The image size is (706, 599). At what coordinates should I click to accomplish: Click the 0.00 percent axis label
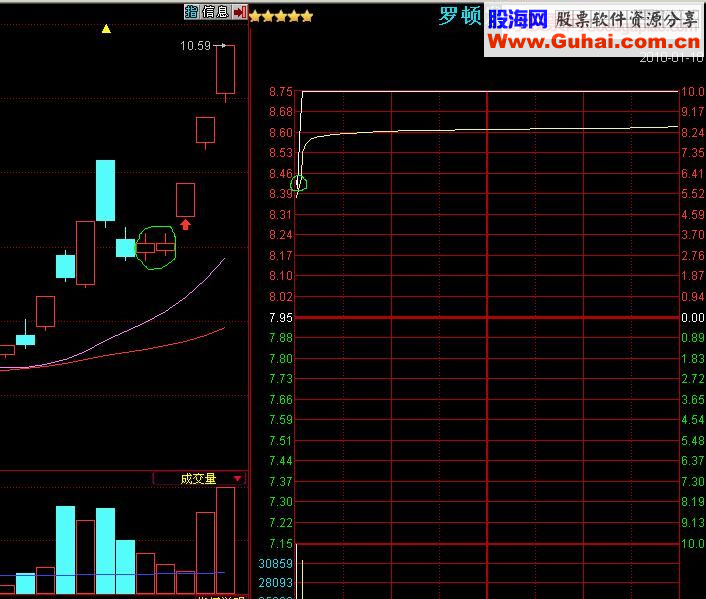(x=693, y=318)
